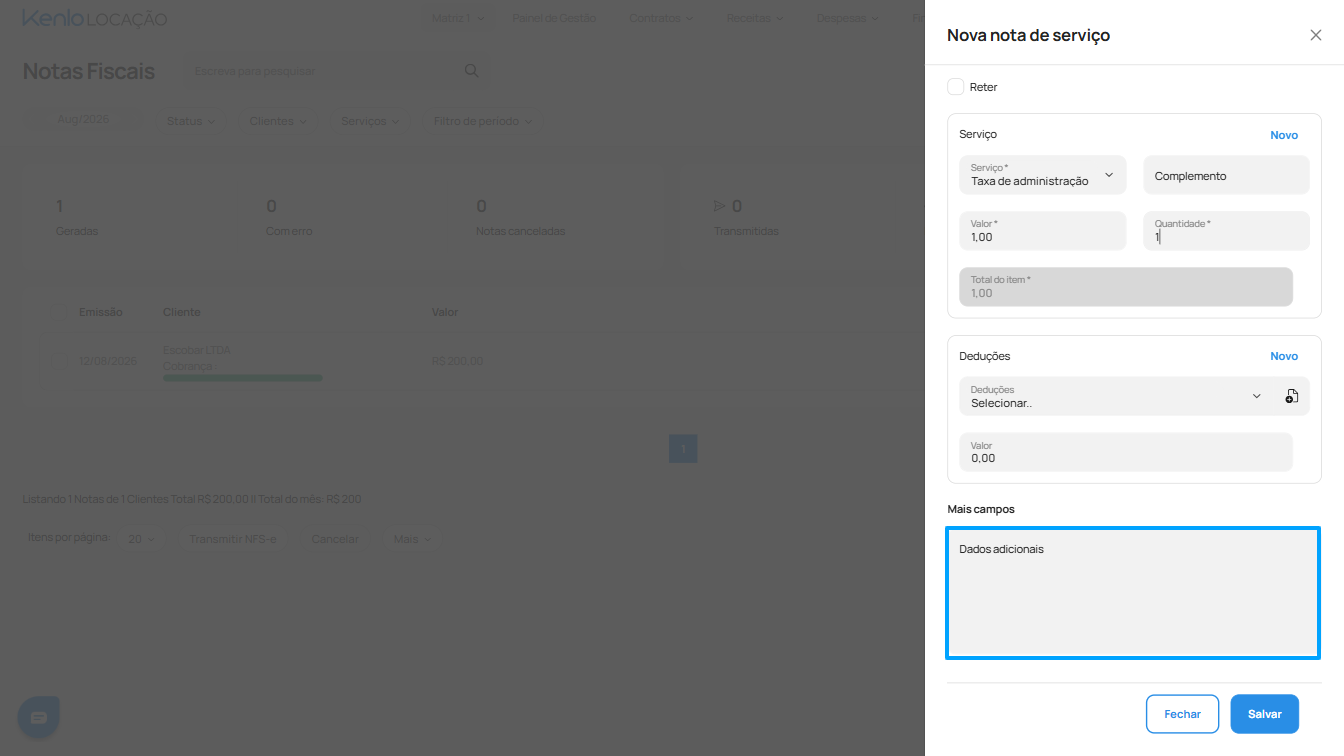Click the Fechar button
The image size is (1344, 756).
pyautogui.click(x=1182, y=714)
